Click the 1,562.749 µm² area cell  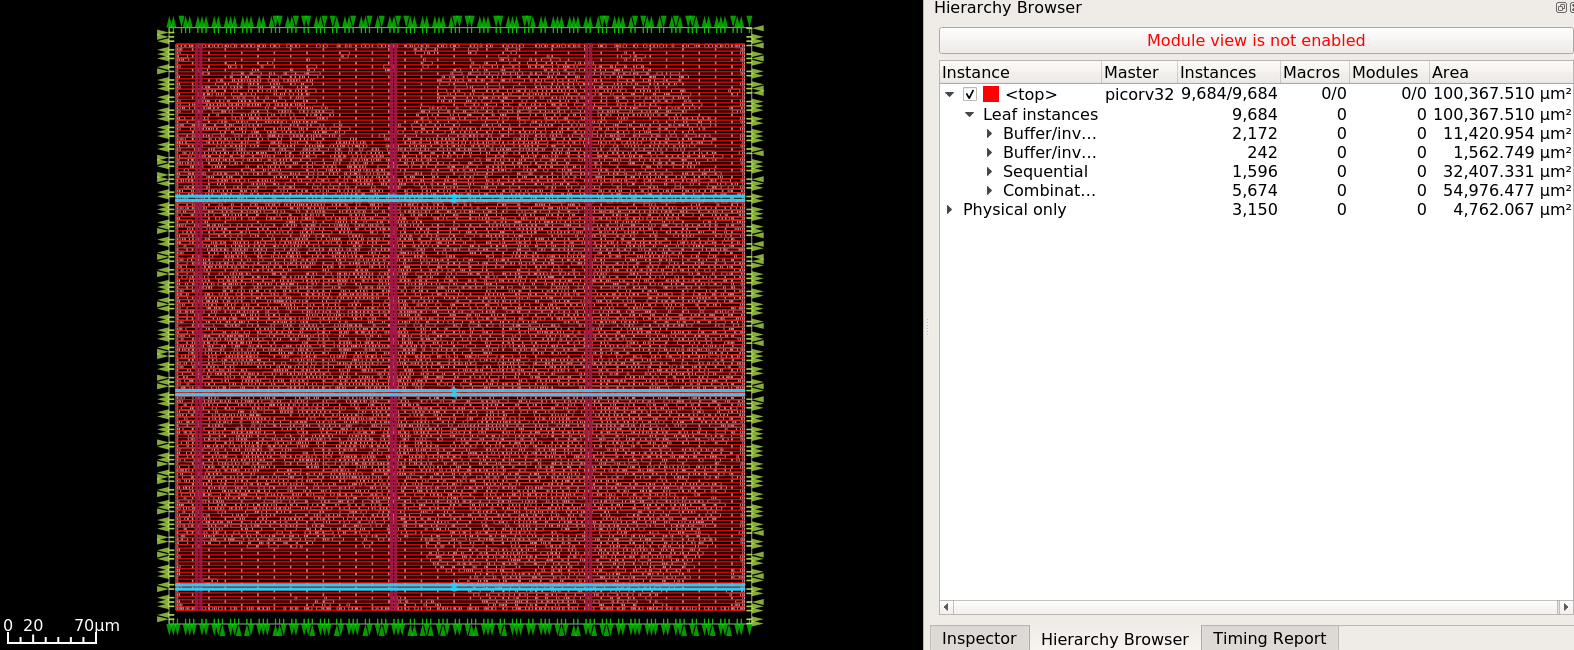click(1512, 152)
